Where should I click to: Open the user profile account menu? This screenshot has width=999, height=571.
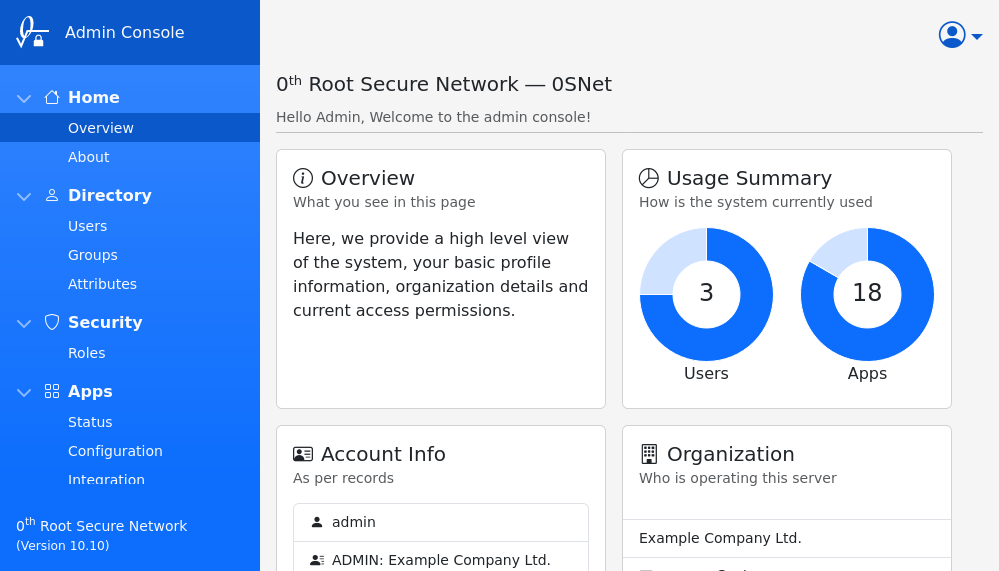(960, 35)
